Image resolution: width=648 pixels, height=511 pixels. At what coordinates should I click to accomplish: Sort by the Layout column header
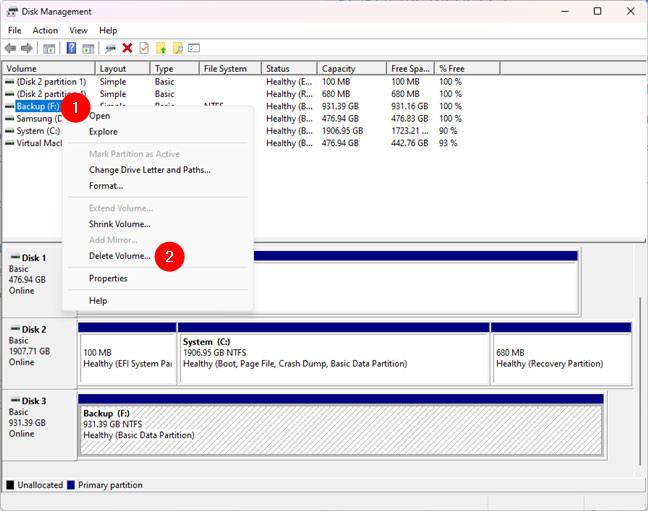tap(122, 69)
